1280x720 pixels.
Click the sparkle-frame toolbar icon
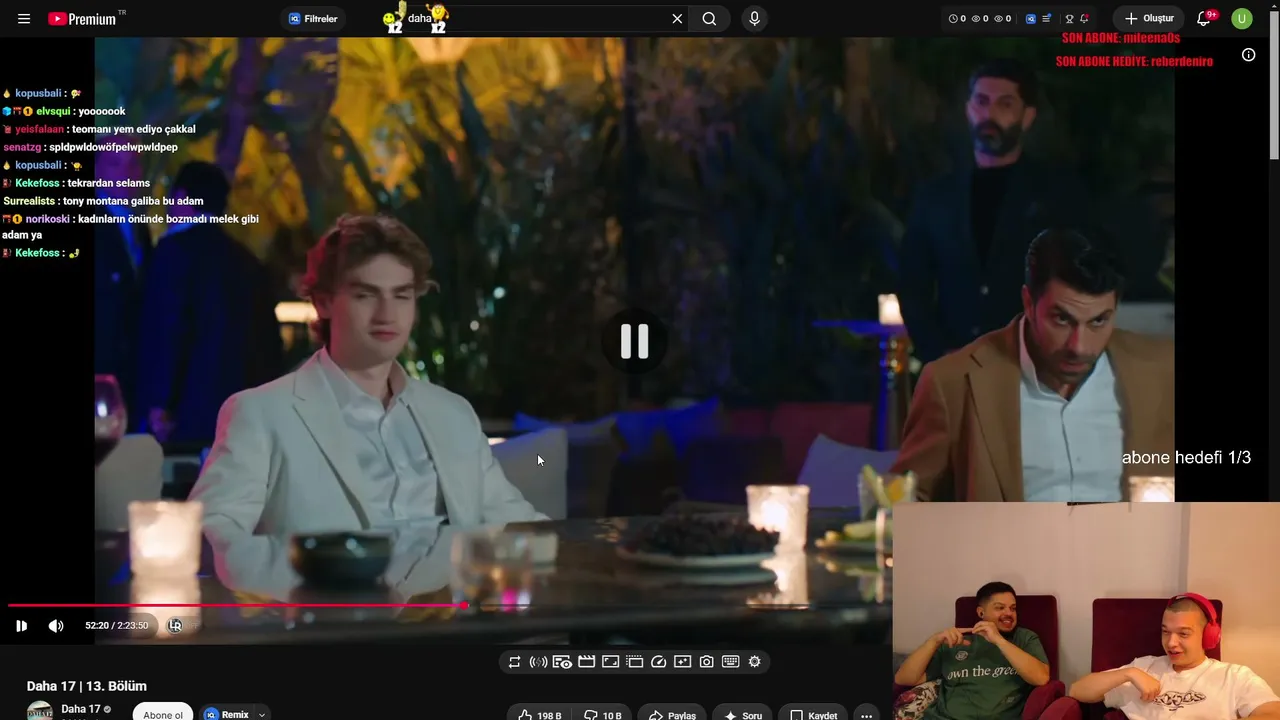(682, 662)
